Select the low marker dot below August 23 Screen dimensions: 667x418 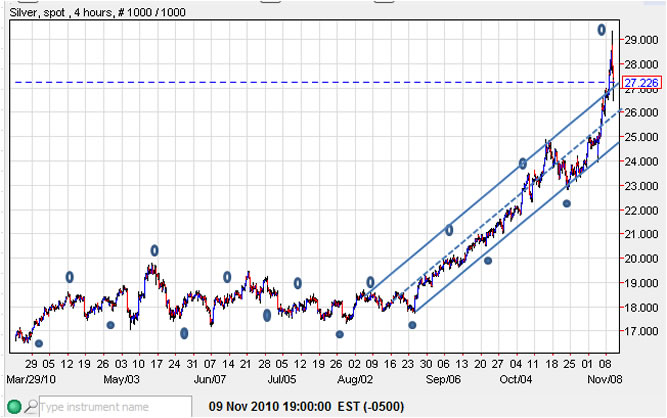[x=412, y=325]
